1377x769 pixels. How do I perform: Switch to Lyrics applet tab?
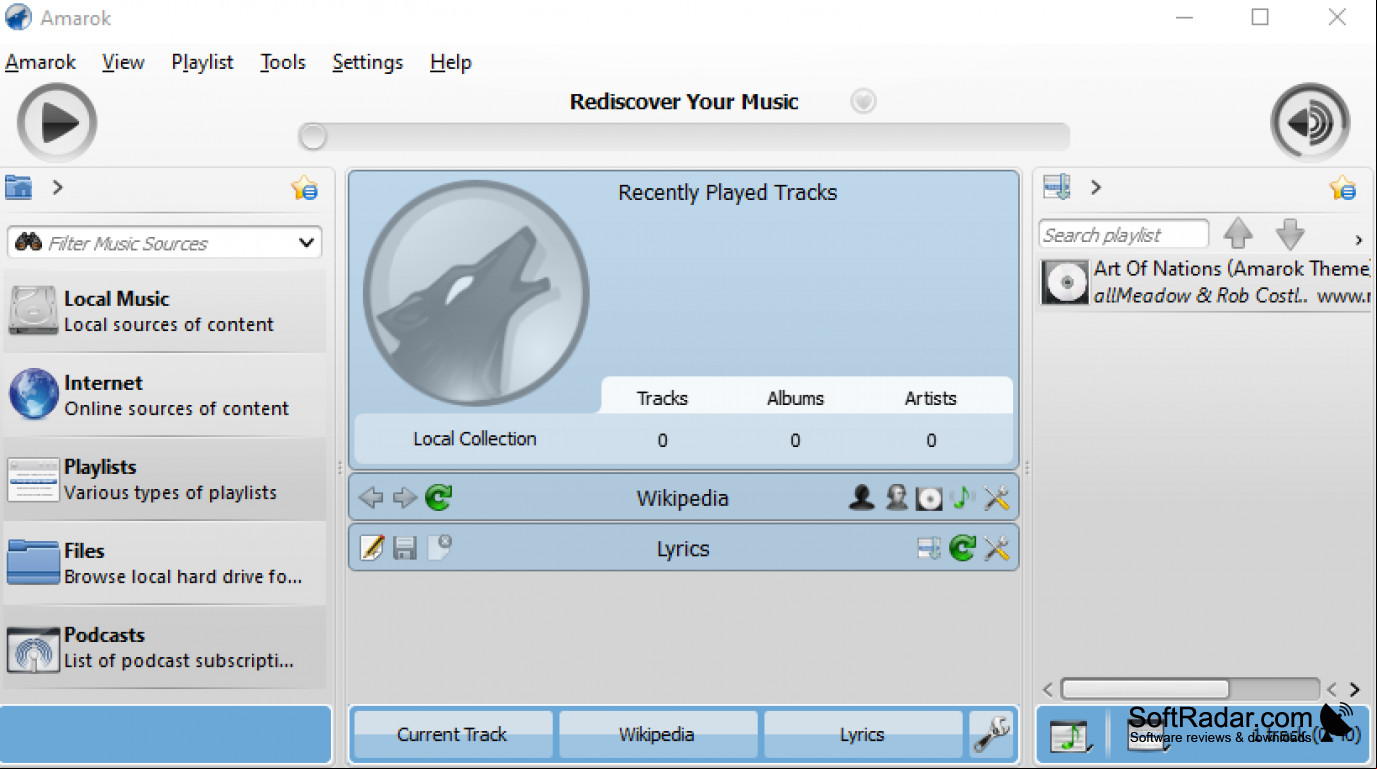862,734
